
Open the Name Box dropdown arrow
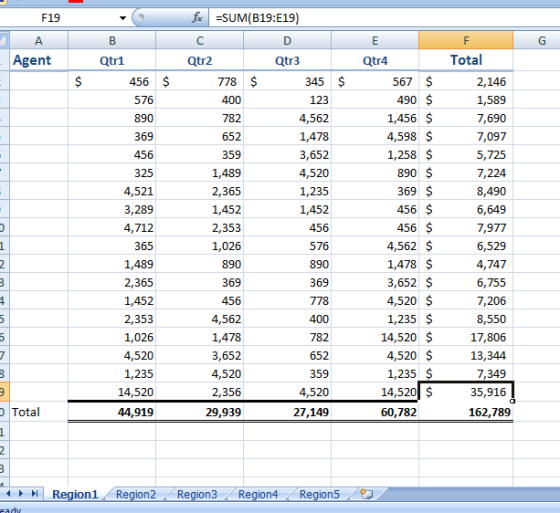click(122, 18)
